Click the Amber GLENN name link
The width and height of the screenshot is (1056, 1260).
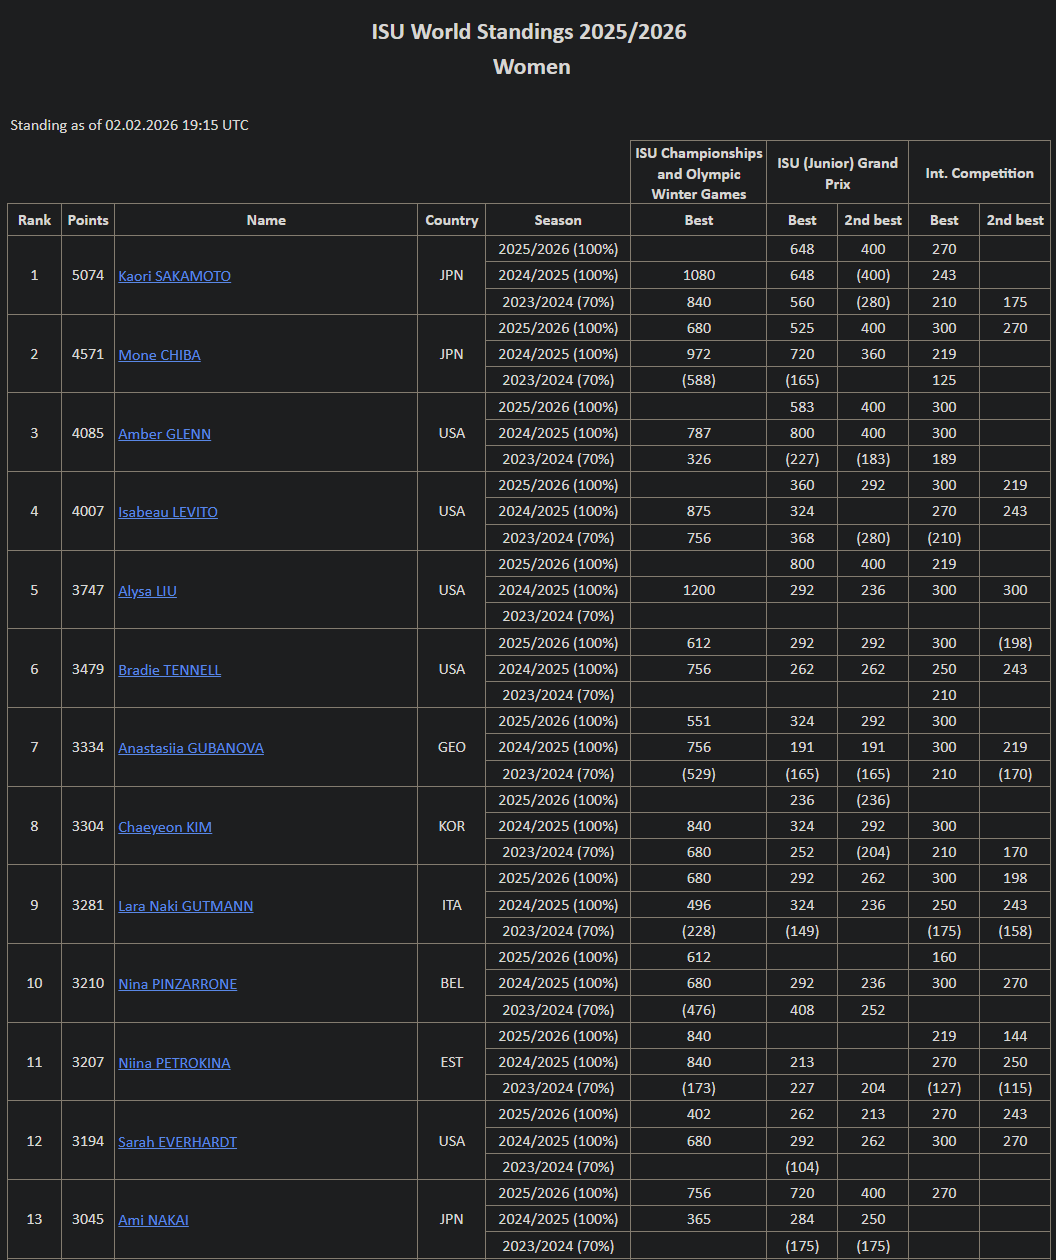click(164, 434)
